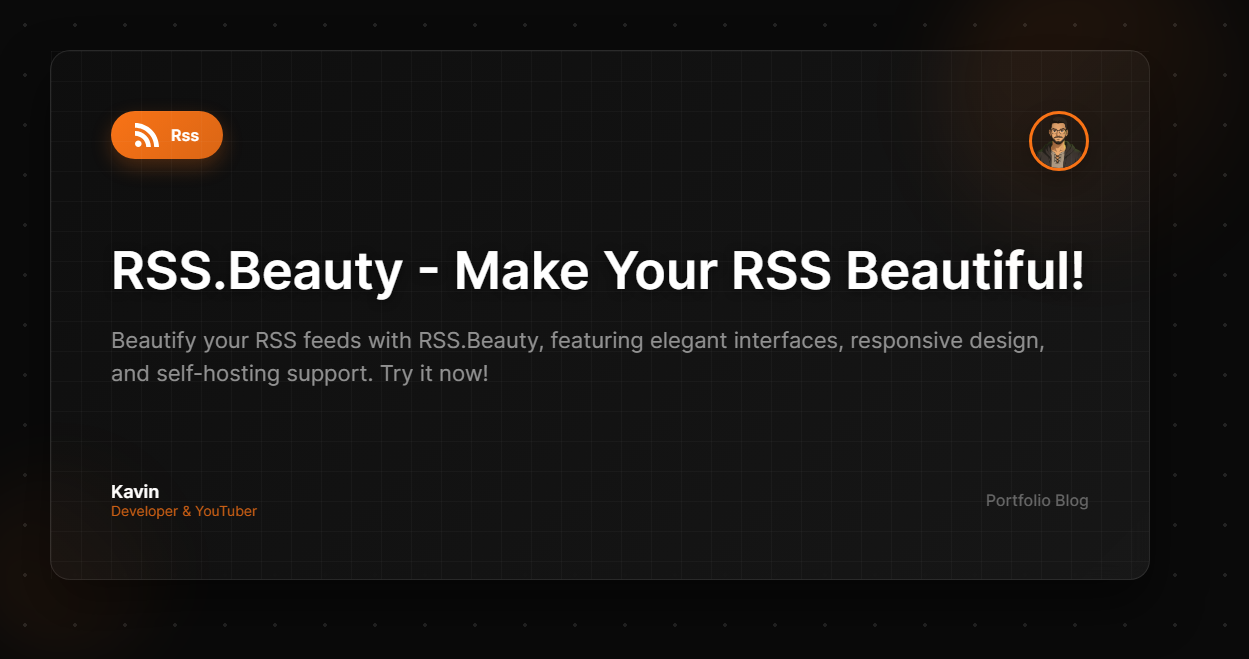Click the RSS feed icon in the badge
The height and width of the screenshot is (659, 1249).
[147, 135]
